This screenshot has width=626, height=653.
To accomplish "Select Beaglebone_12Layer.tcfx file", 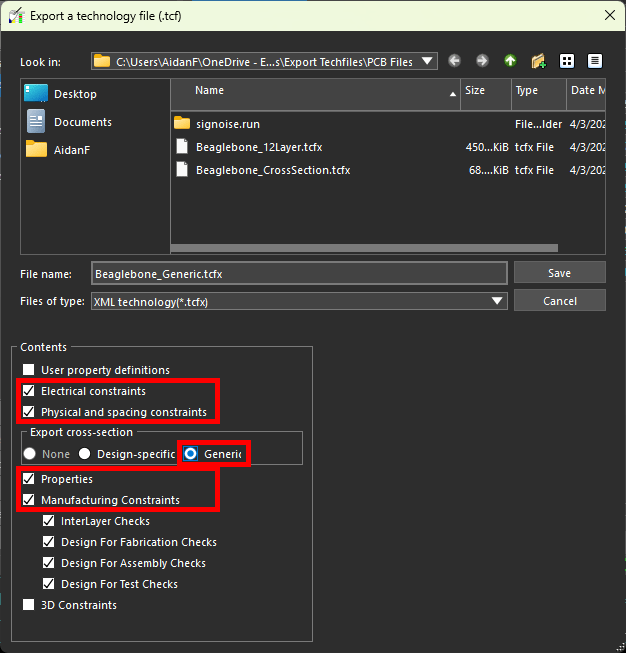I will pyautogui.click(x=249, y=147).
